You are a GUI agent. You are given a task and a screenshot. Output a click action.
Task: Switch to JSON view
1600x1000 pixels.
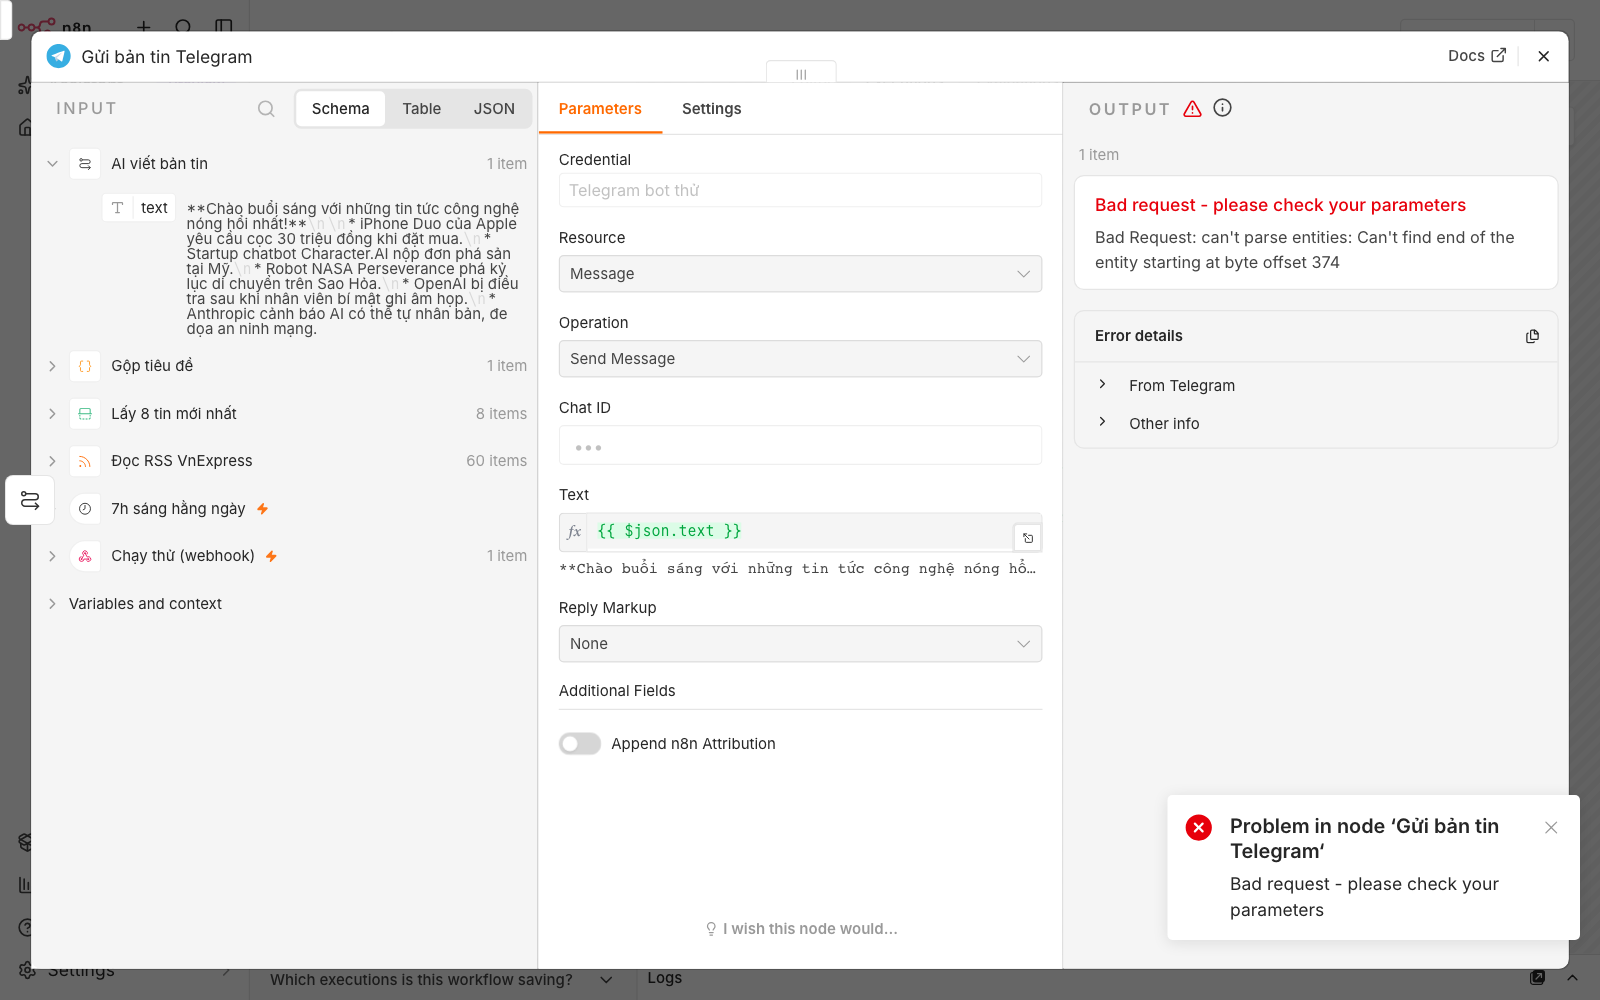494,109
